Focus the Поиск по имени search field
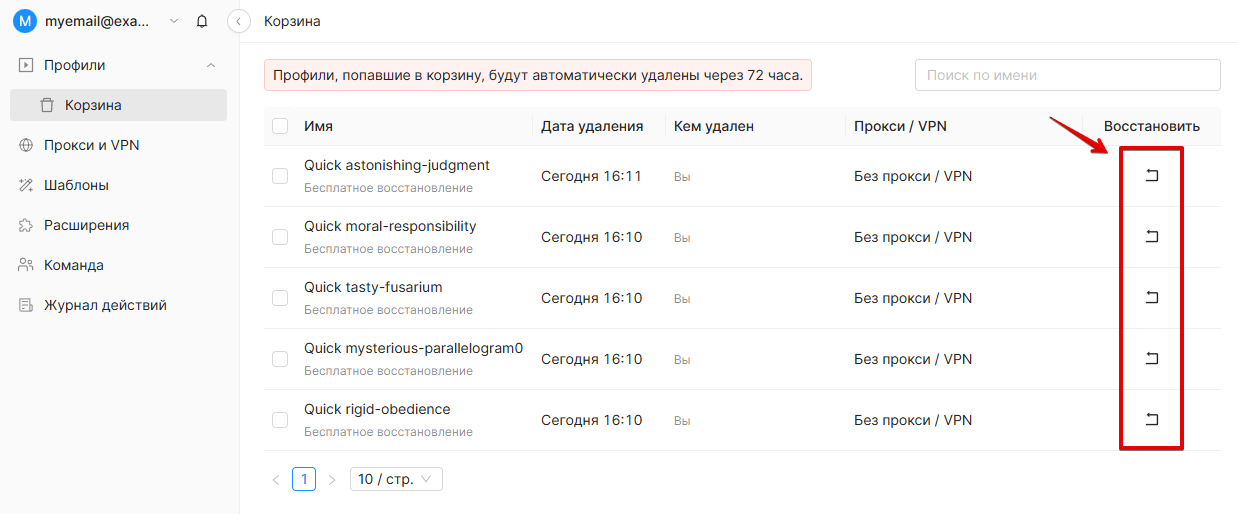 coord(1068,75)
